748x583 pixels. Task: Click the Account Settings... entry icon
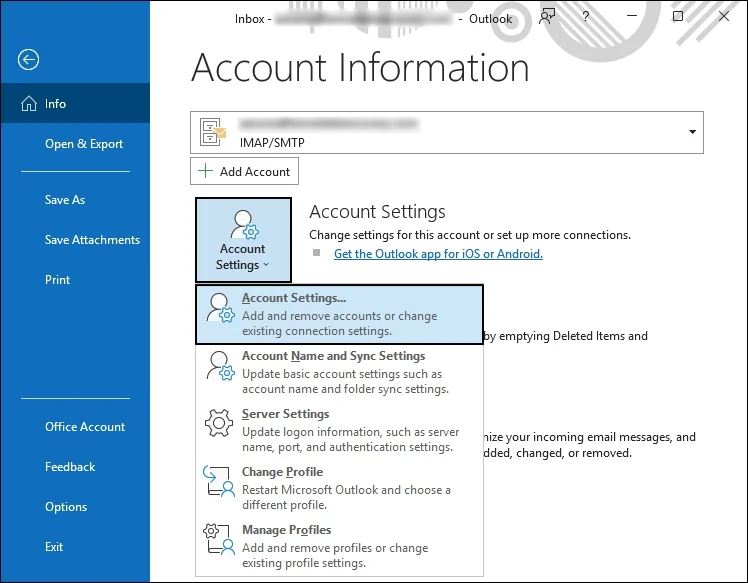click(x=220, y=308)
